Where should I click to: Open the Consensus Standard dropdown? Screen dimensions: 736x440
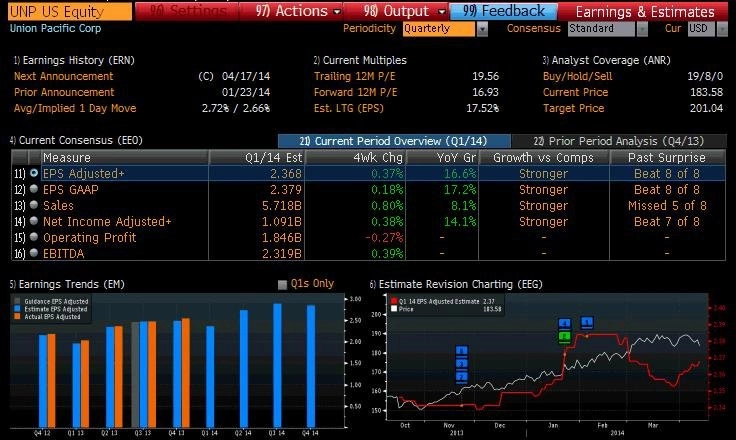[x=642, y=29]
